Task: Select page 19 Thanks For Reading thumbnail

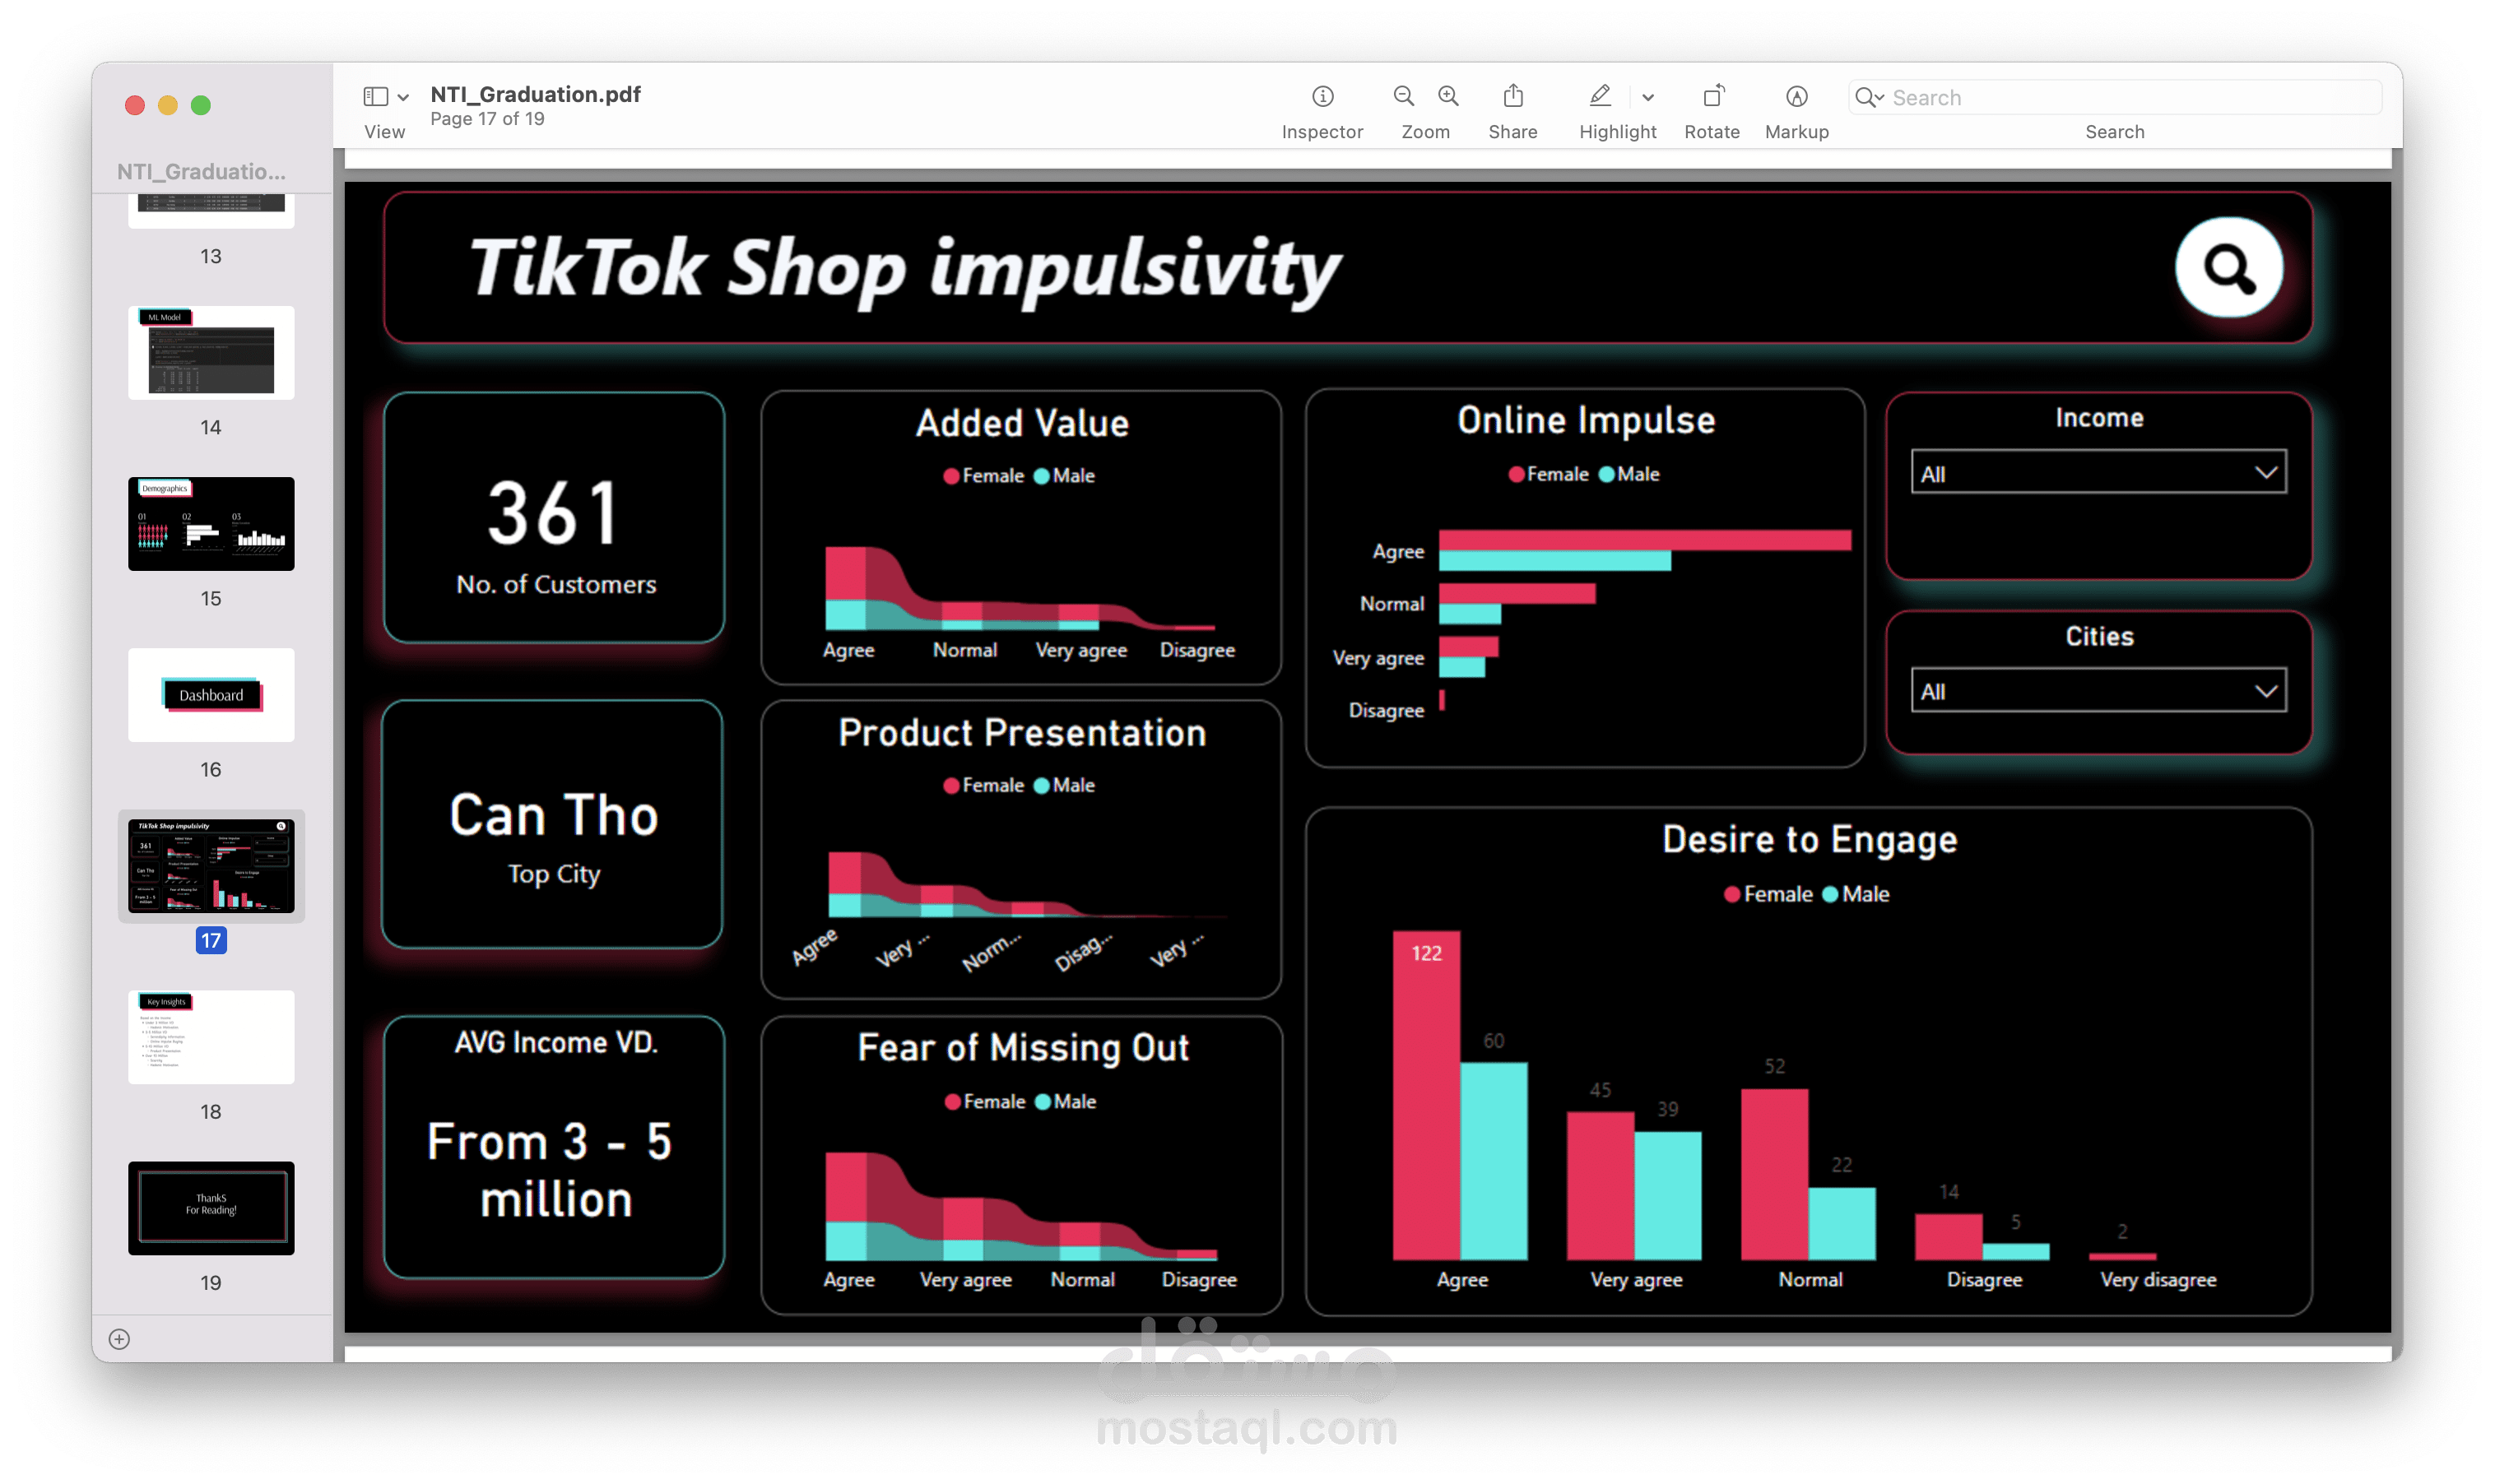Action: [x=211, y=1208]
